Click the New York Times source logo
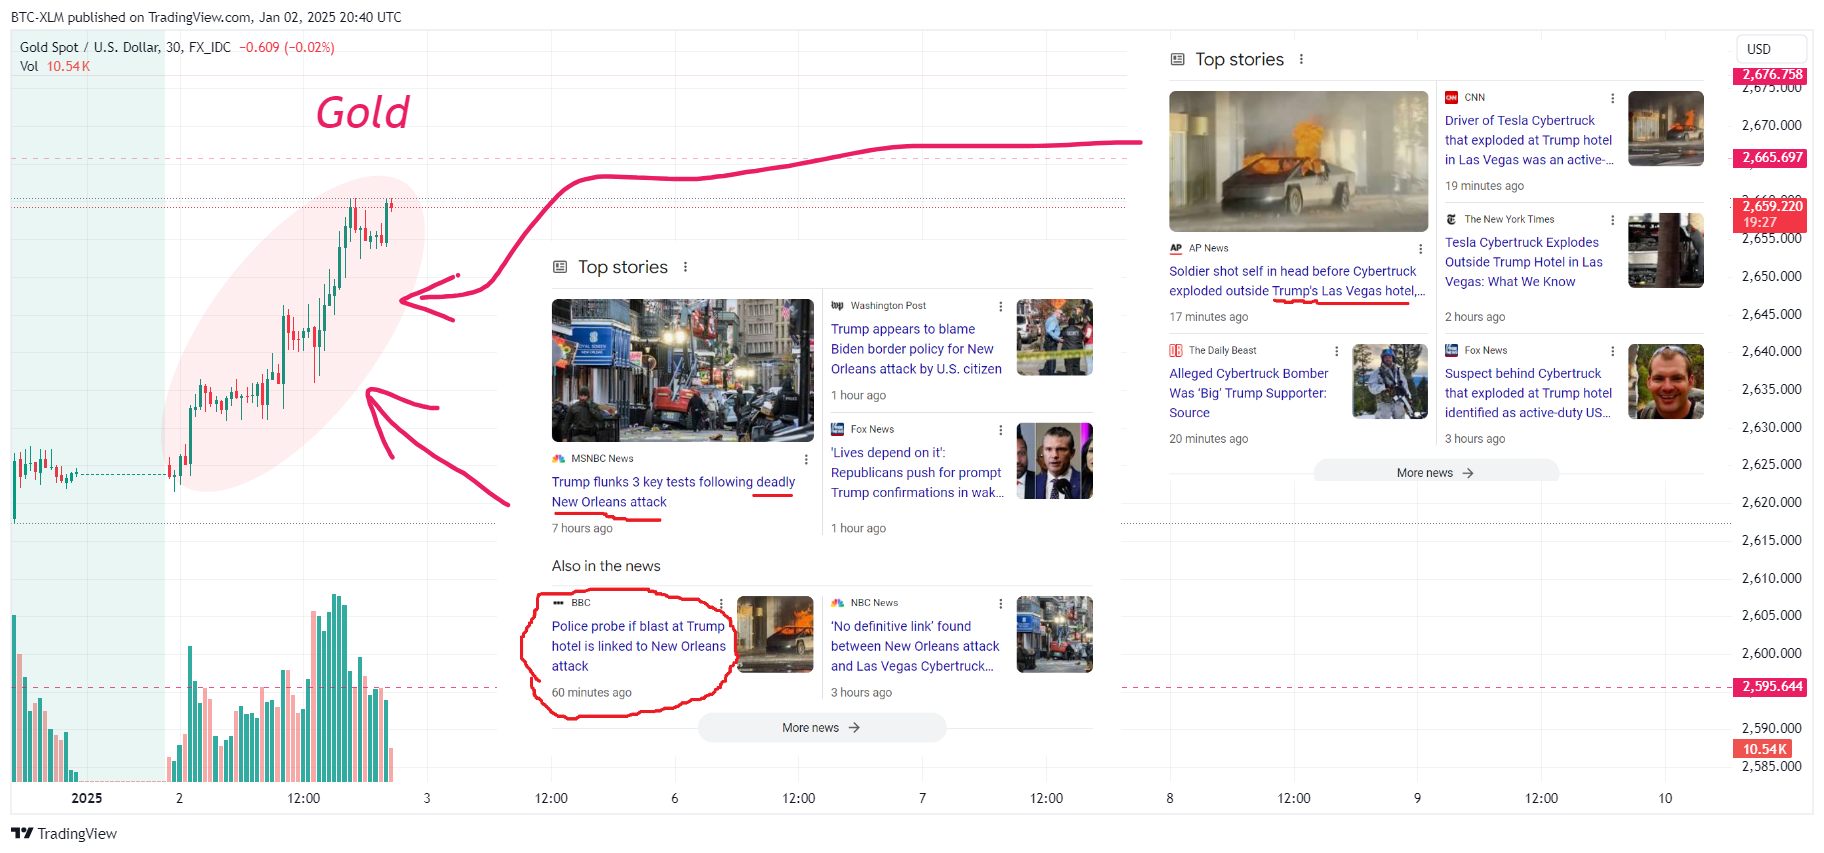 point(1451,219)
